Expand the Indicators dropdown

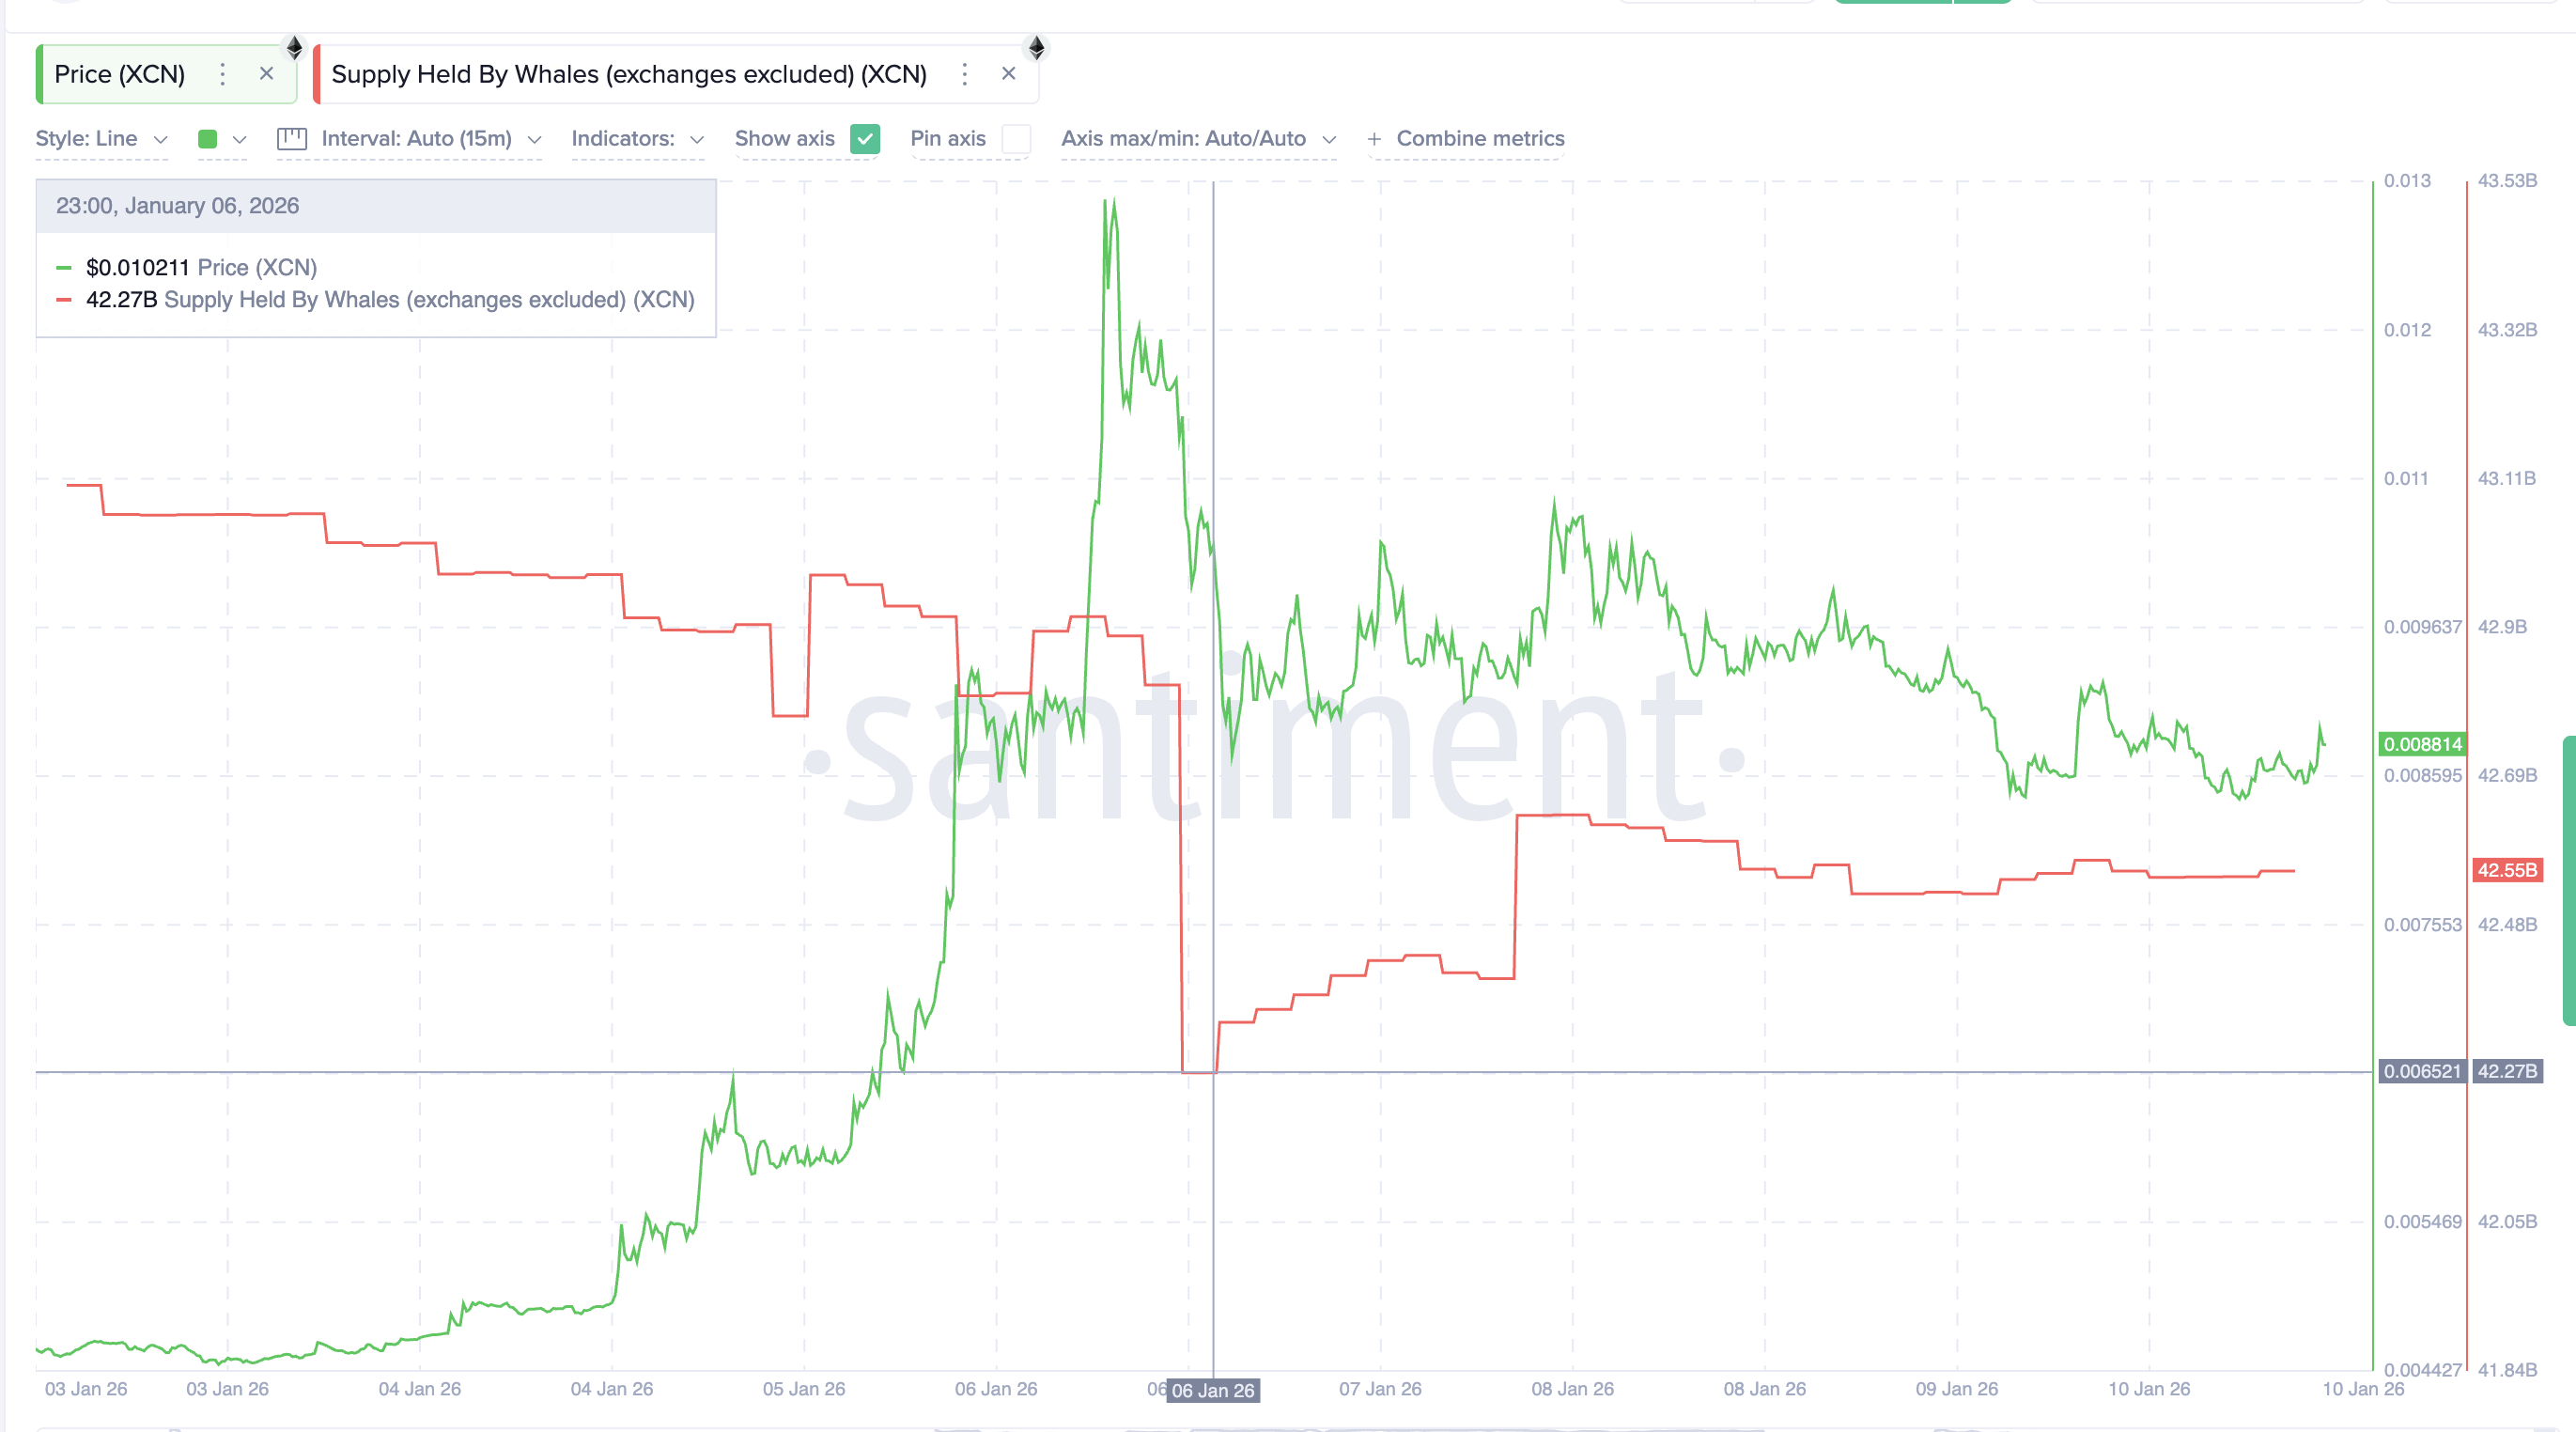pos(636,139)
